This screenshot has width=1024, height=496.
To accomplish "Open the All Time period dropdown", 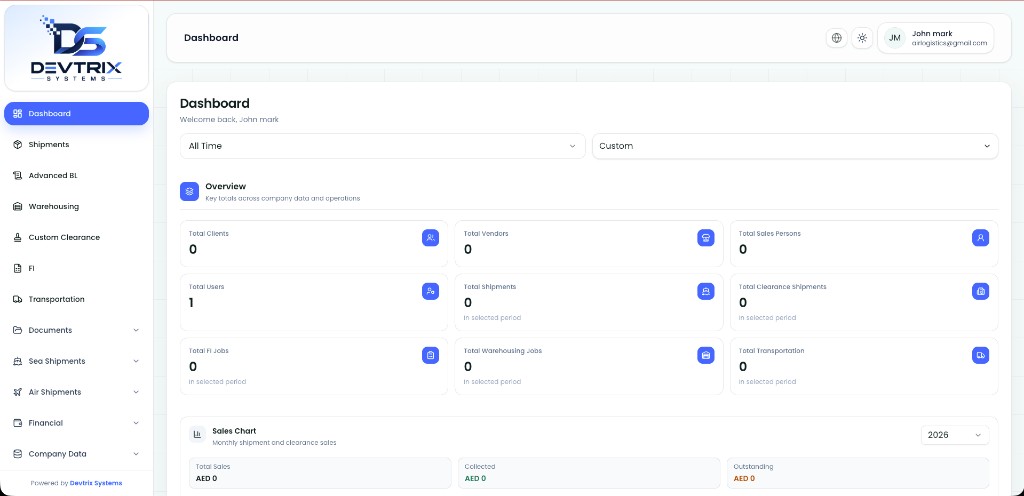I will pos(383,146).
